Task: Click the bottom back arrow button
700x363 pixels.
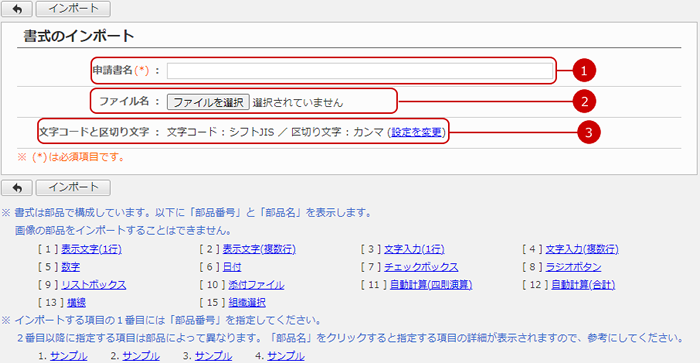Action: (17, 188)
